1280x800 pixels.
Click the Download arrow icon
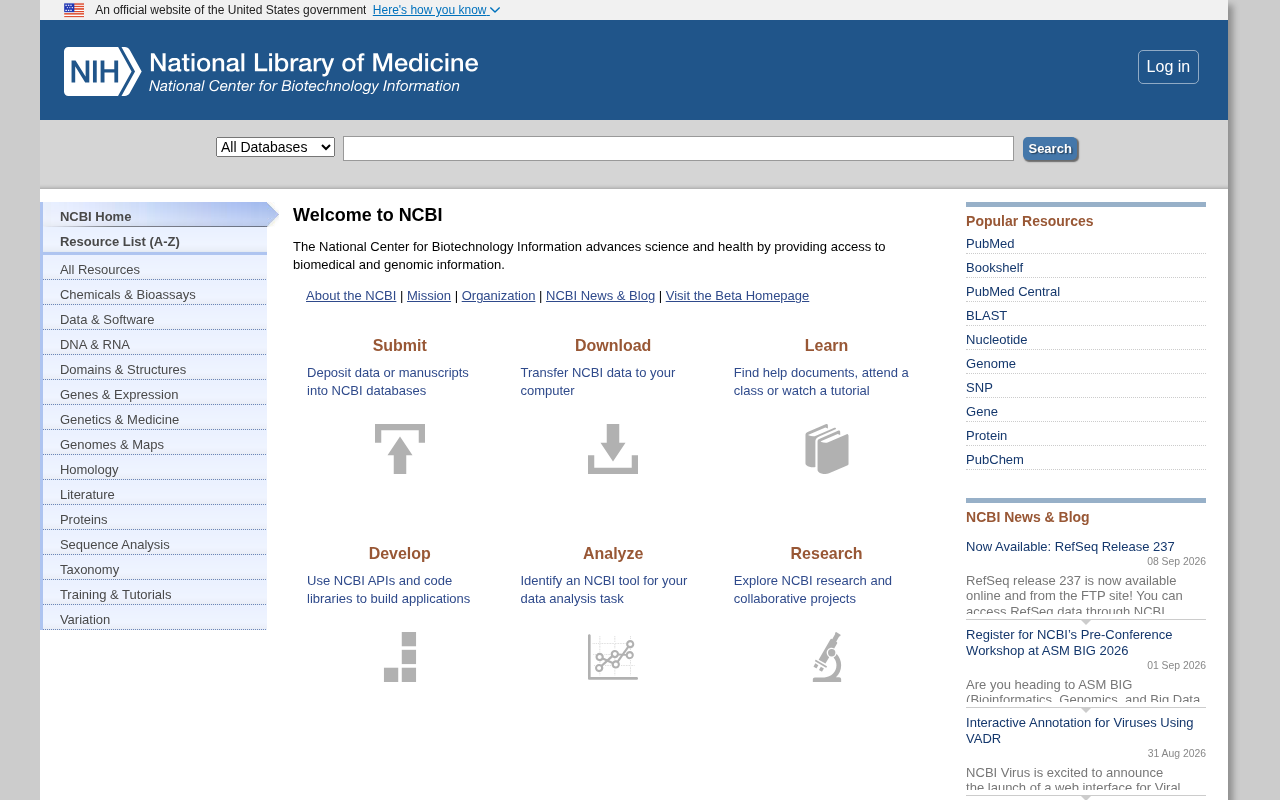click(613, 449)
